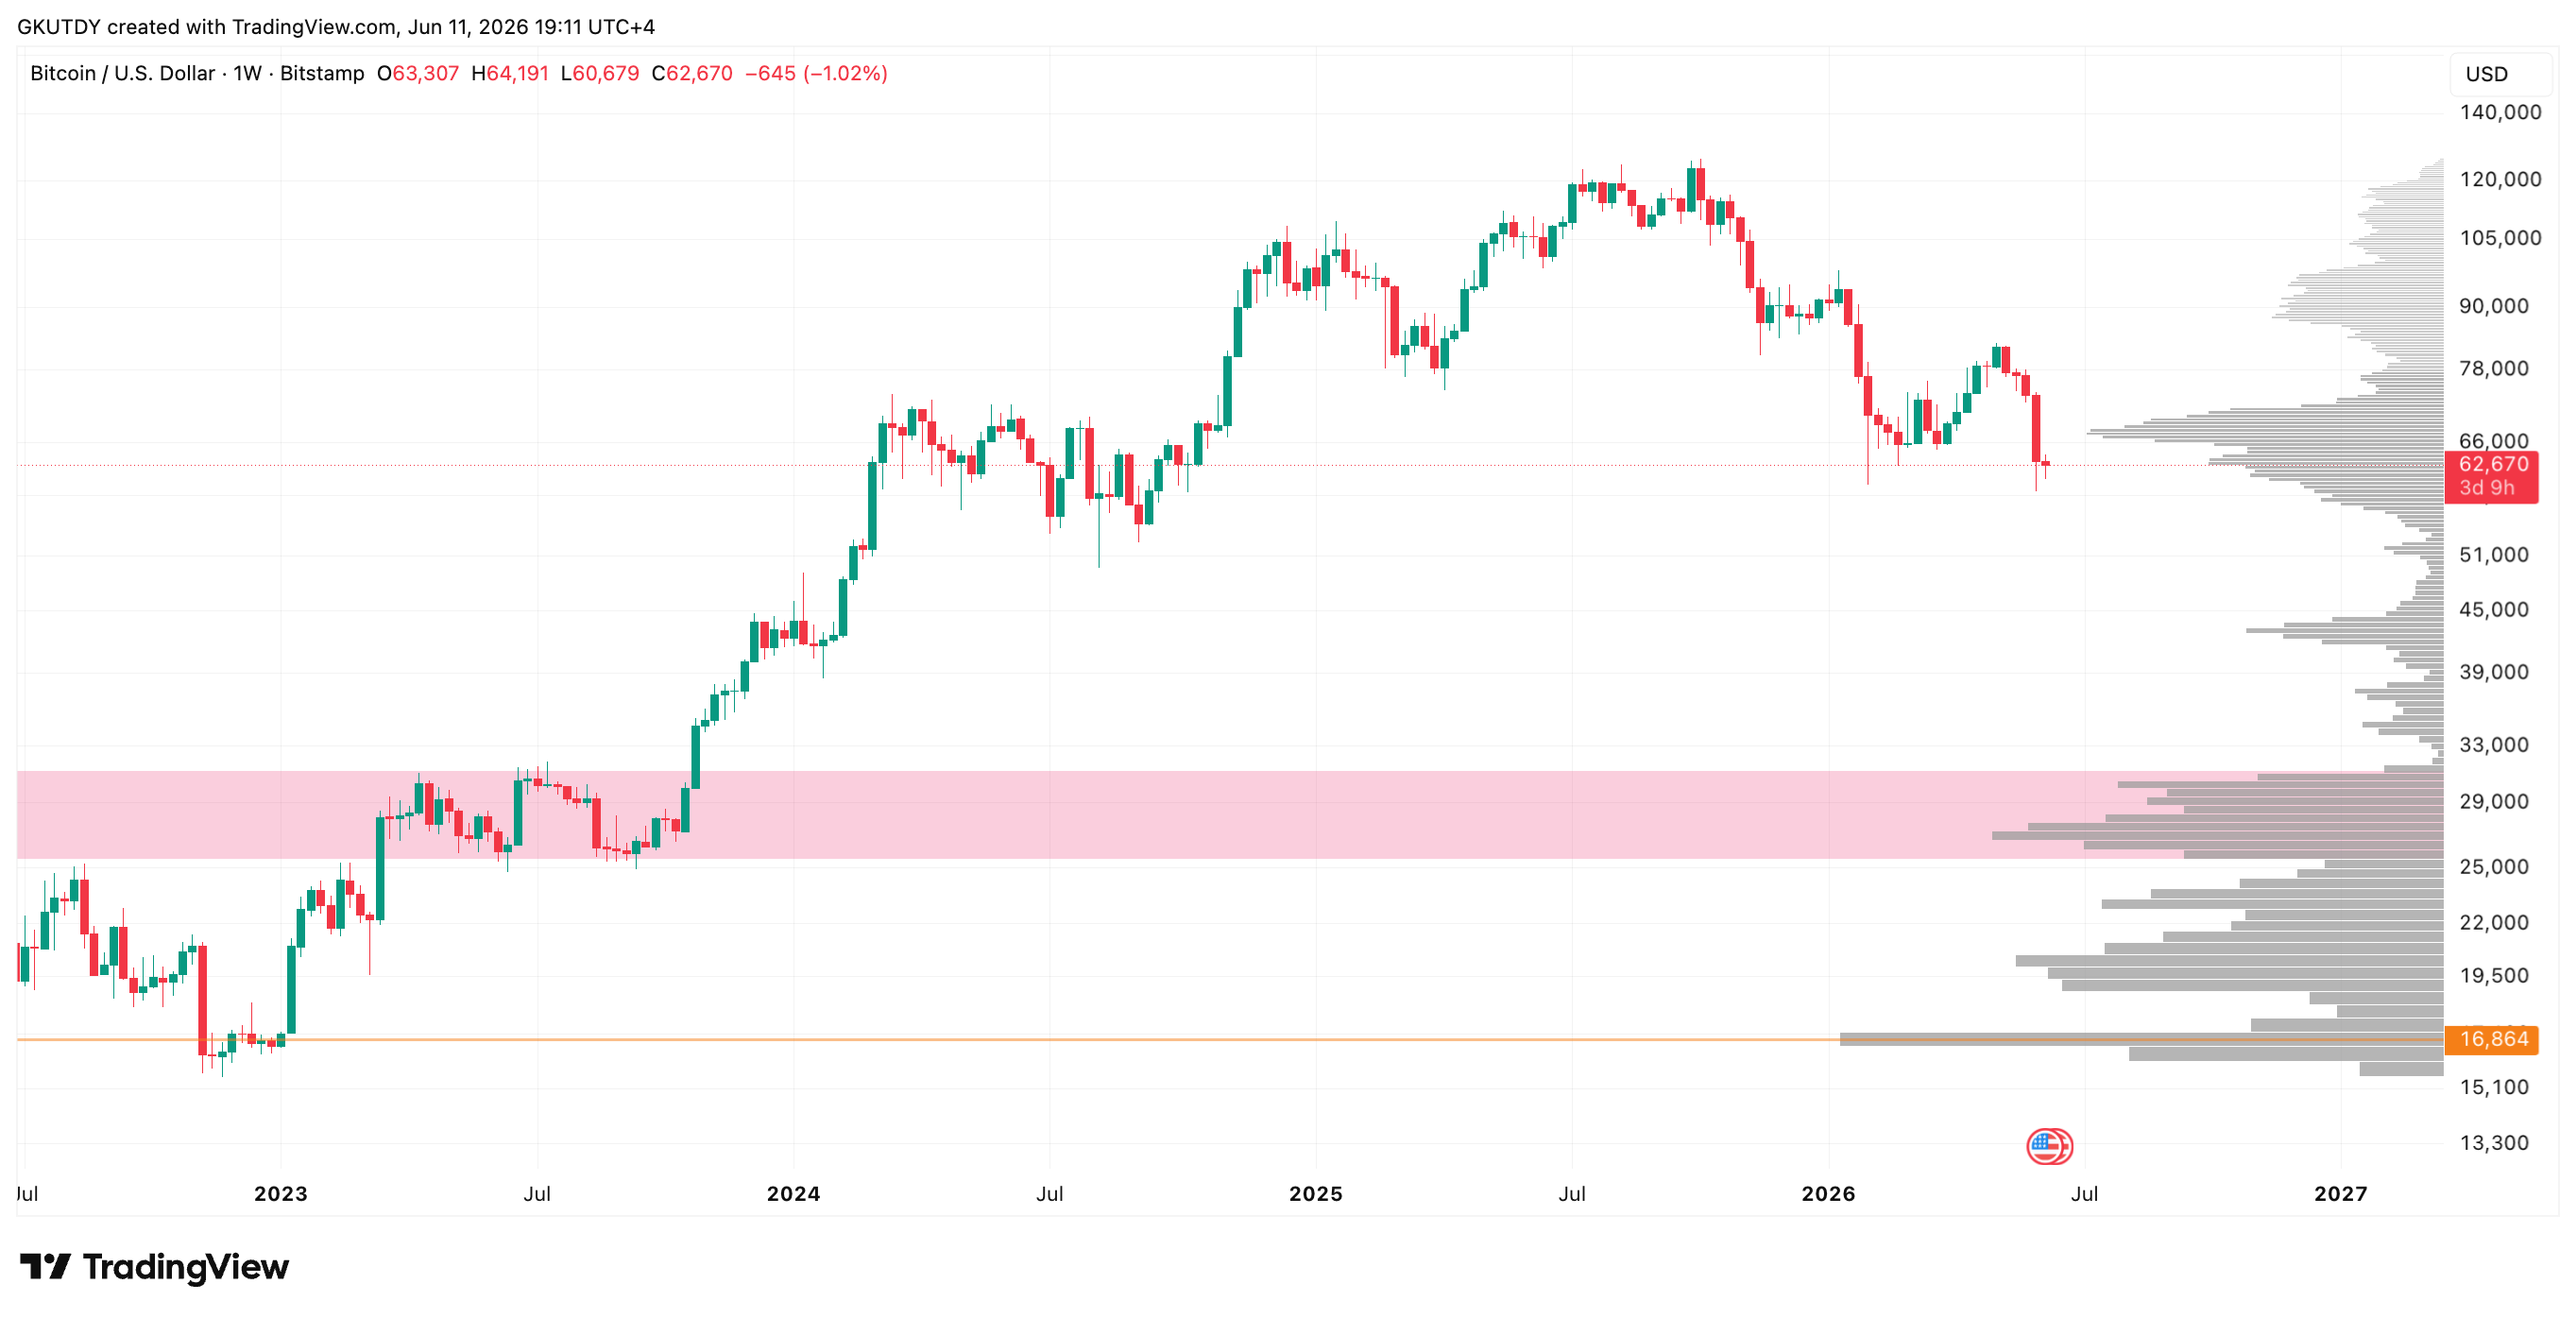Click the US flag economic event icon
Image resolution: width=2576 pixels, height=1318 pixels.
coord(2048,1146)
